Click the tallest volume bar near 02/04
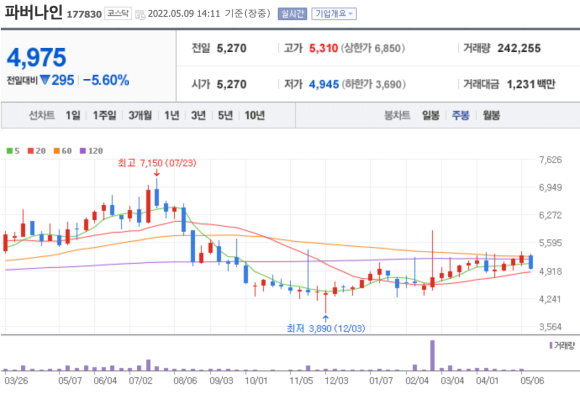The height and width of the screenshot is (394, 580). pyautogui.click(x=432, y=355)
